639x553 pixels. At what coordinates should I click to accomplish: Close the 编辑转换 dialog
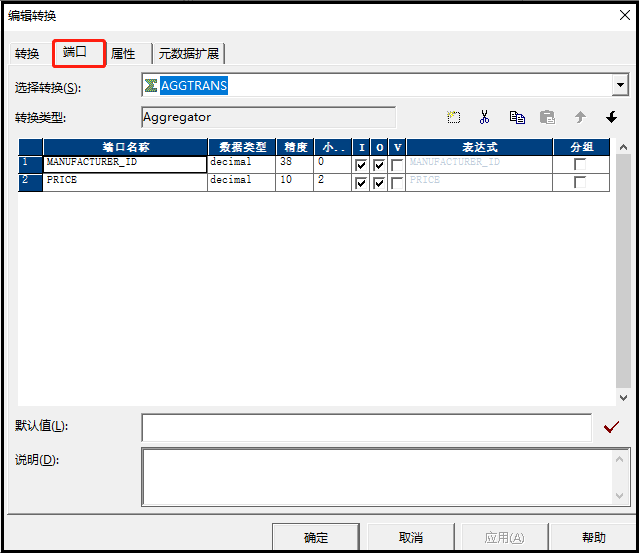pyautogui.click(x=624, y=15)
